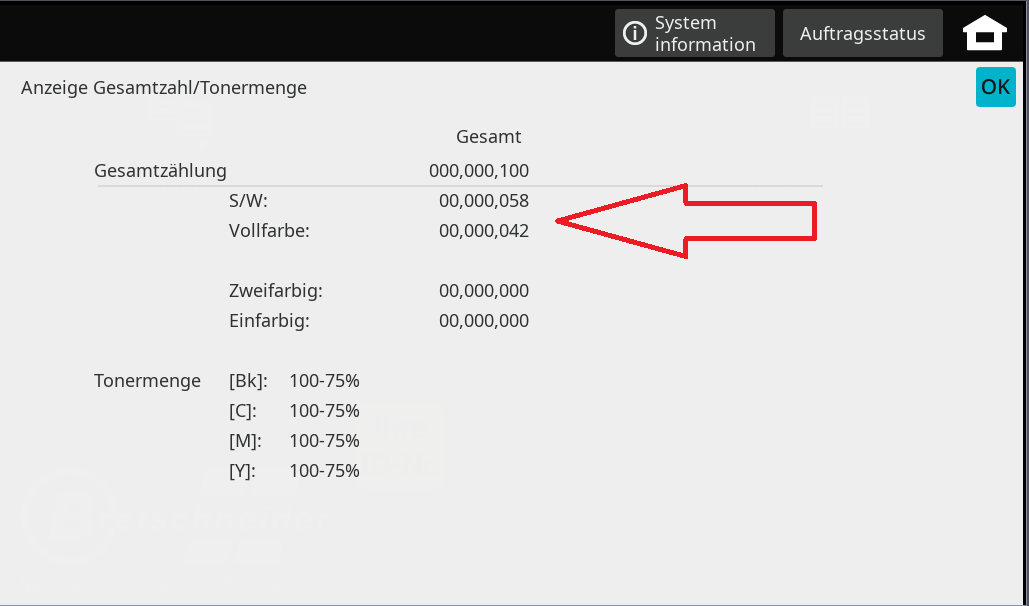This screenshot has width=1029, height=606.
Task: Open Auftragsstatus job status
Action: [862, 34]
